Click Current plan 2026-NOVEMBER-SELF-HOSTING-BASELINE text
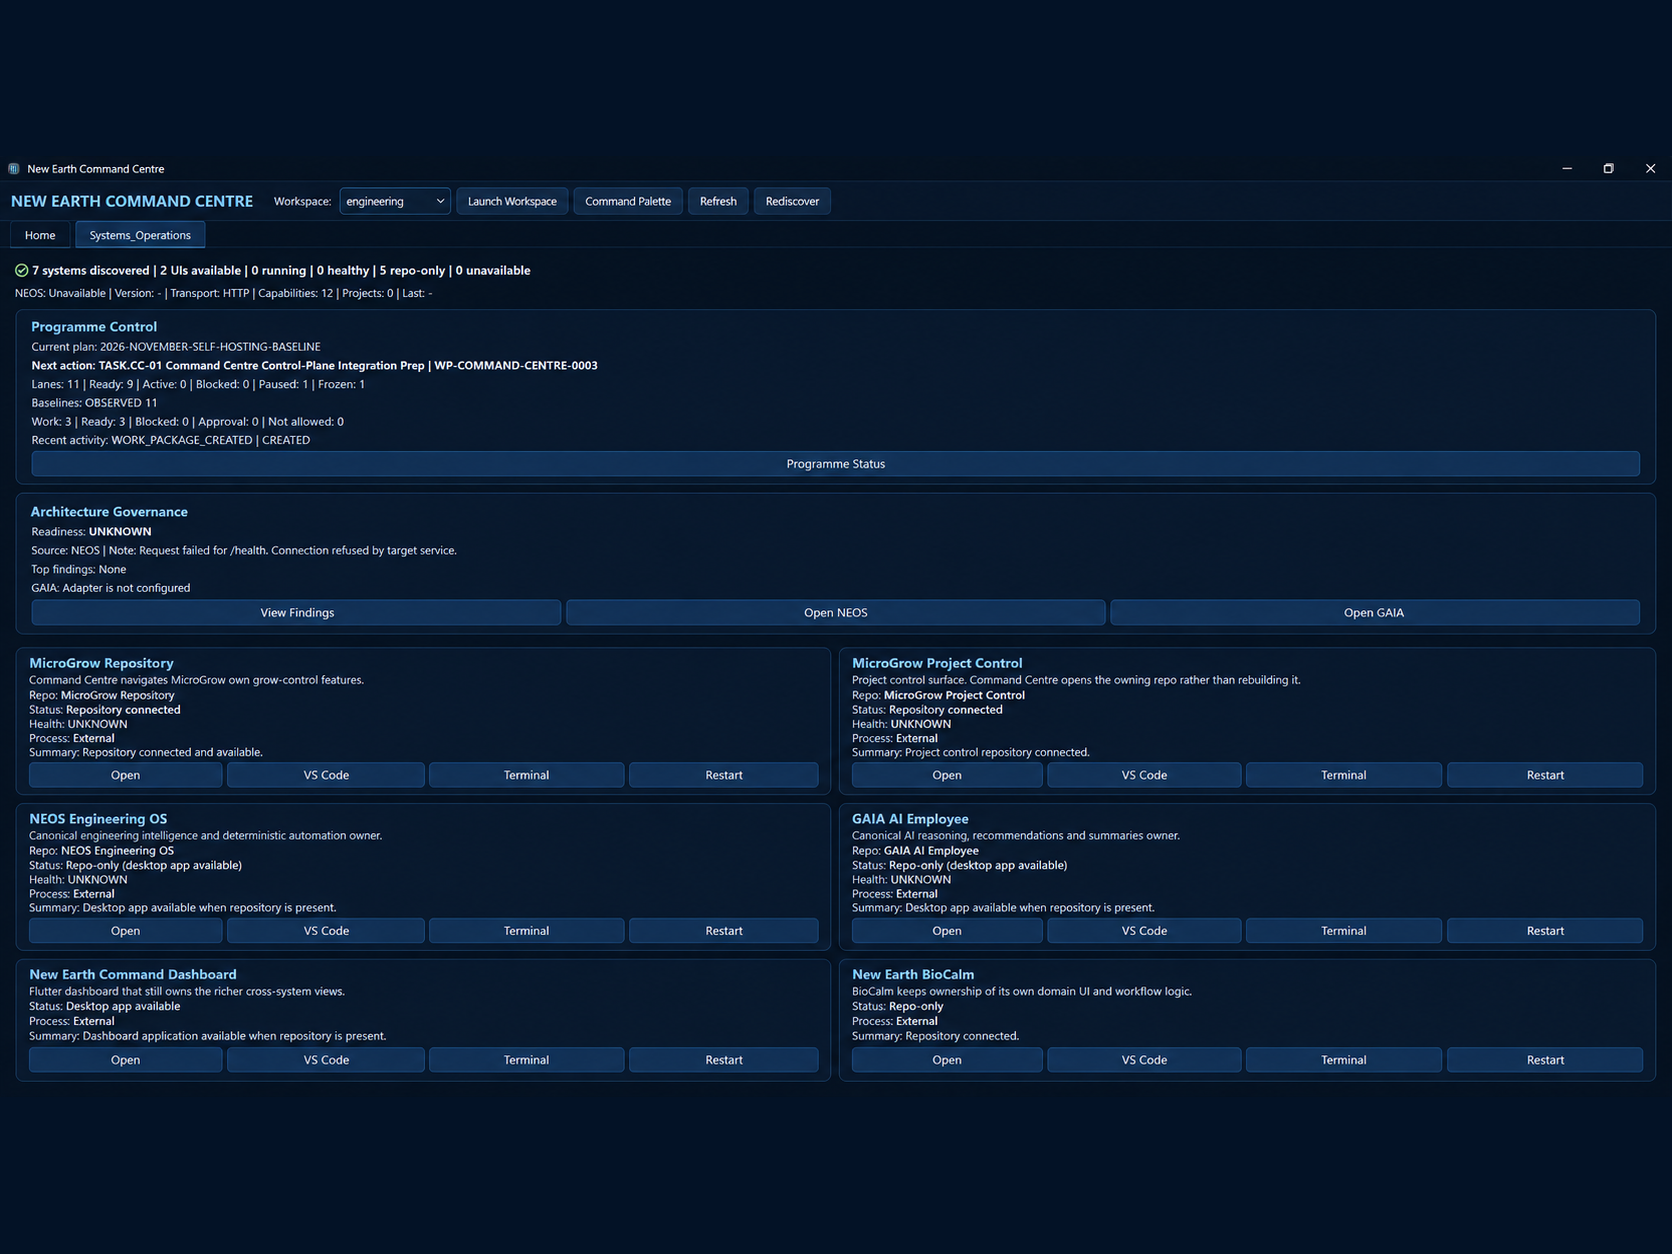 [176, 347]
